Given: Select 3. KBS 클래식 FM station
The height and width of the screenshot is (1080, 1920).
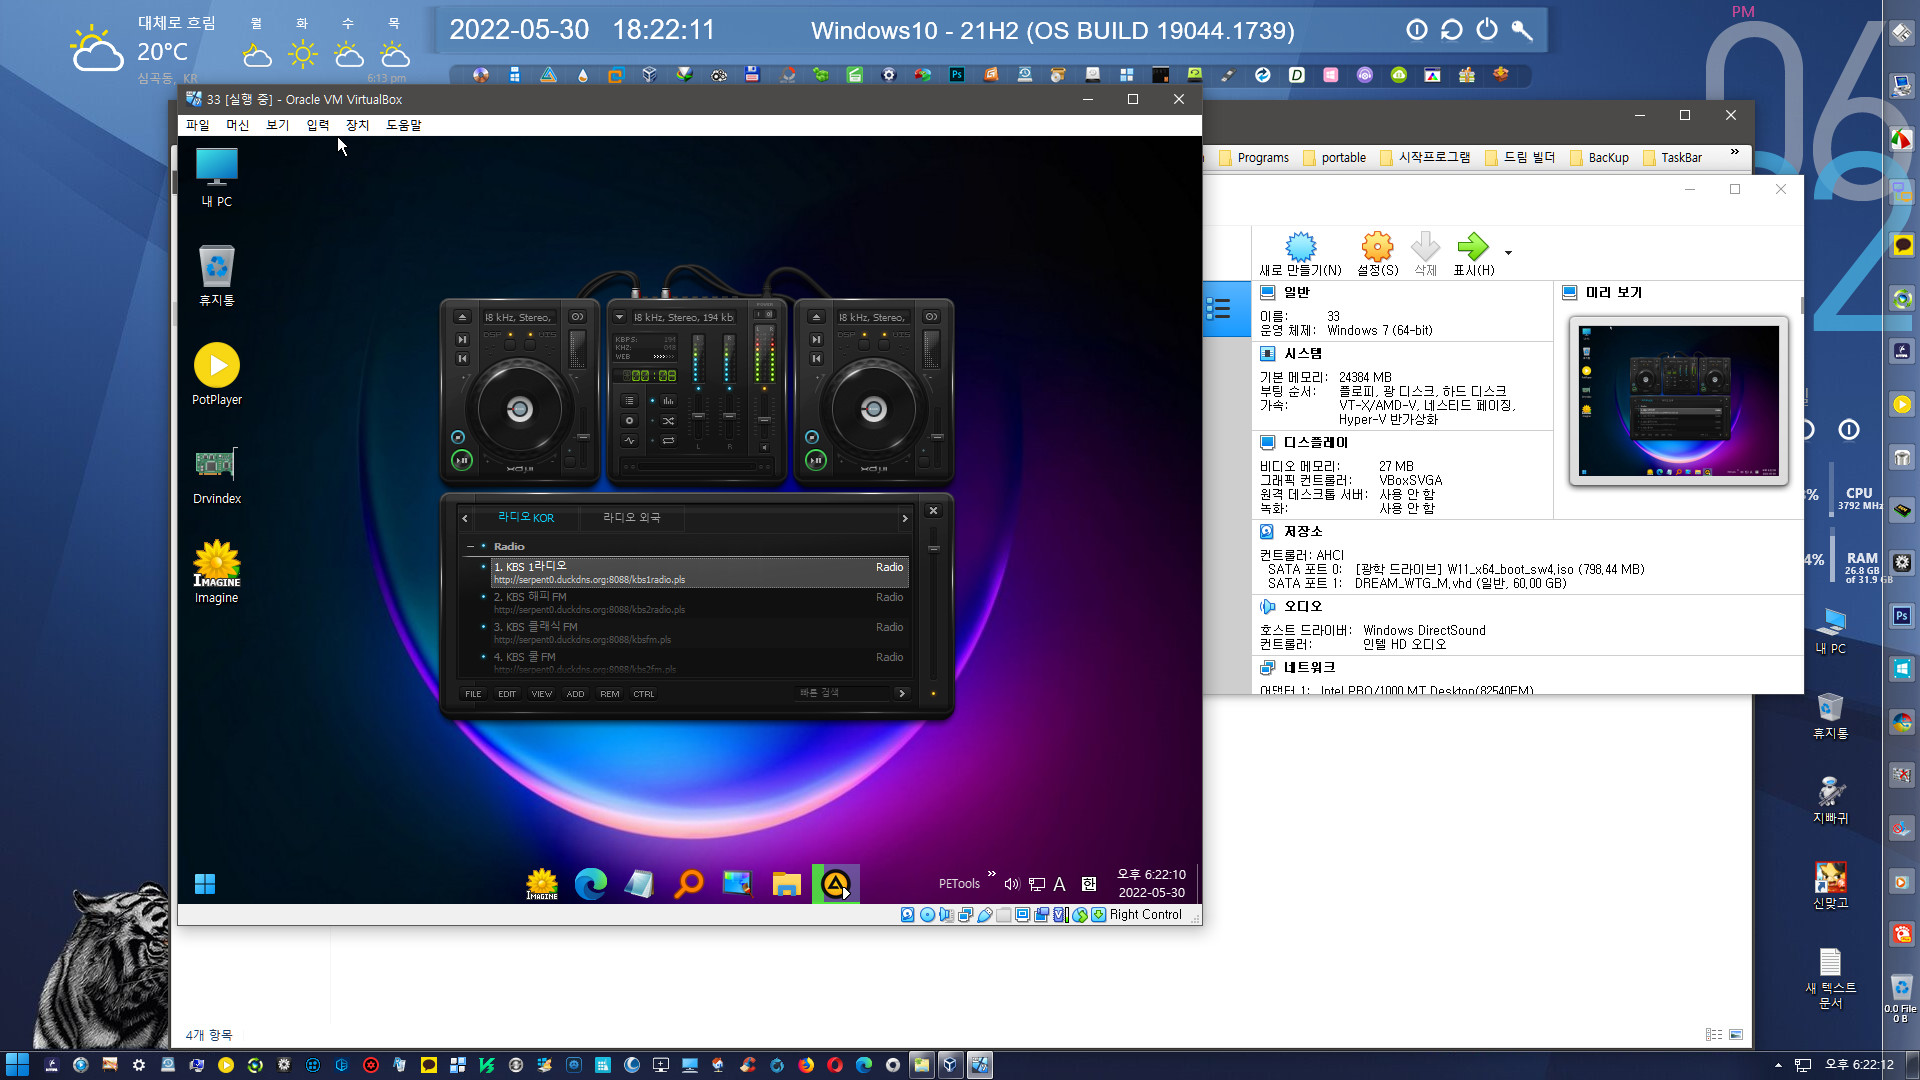Looking at the screenshot, I should pos(698,632).
